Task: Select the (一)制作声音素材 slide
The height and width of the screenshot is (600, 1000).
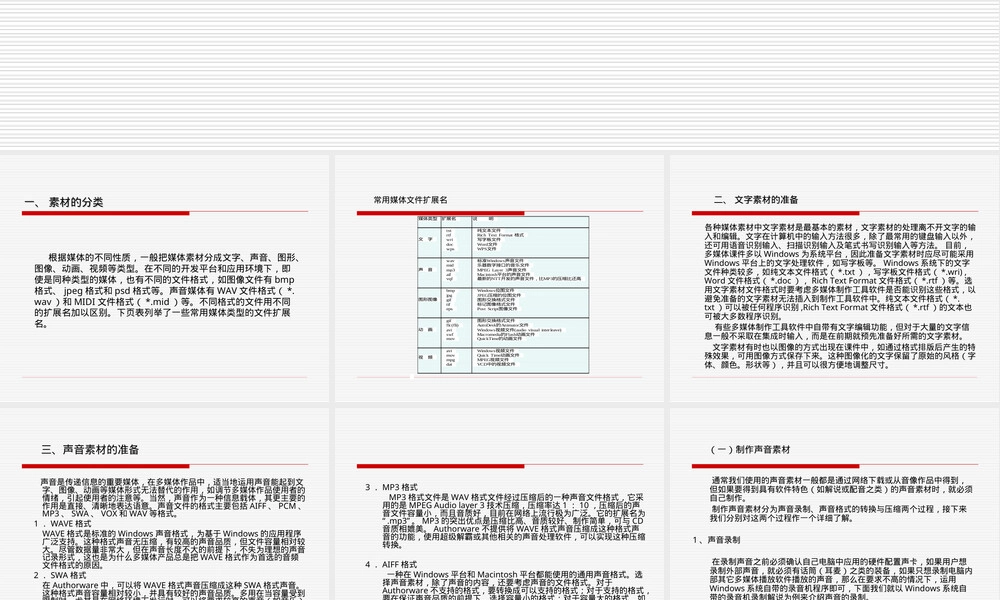Action: point(834,504)
